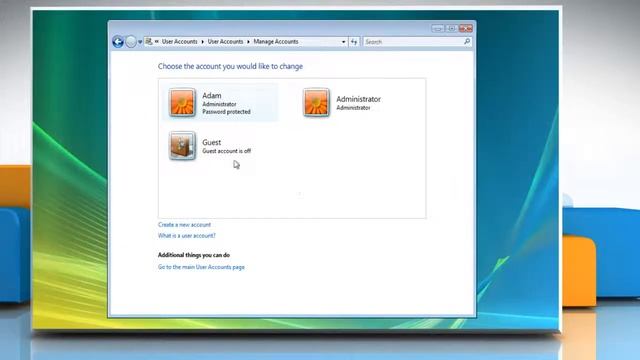The height and width of the screenshot is (360, 640).
Task: Click 'Guest account is off' text
Action: (227, 151)
